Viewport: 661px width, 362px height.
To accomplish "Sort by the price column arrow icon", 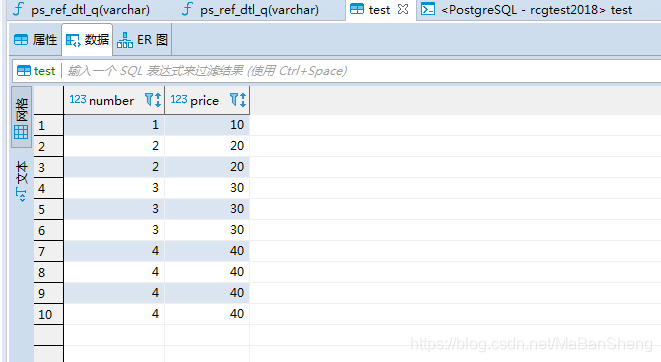I will 243,100.
